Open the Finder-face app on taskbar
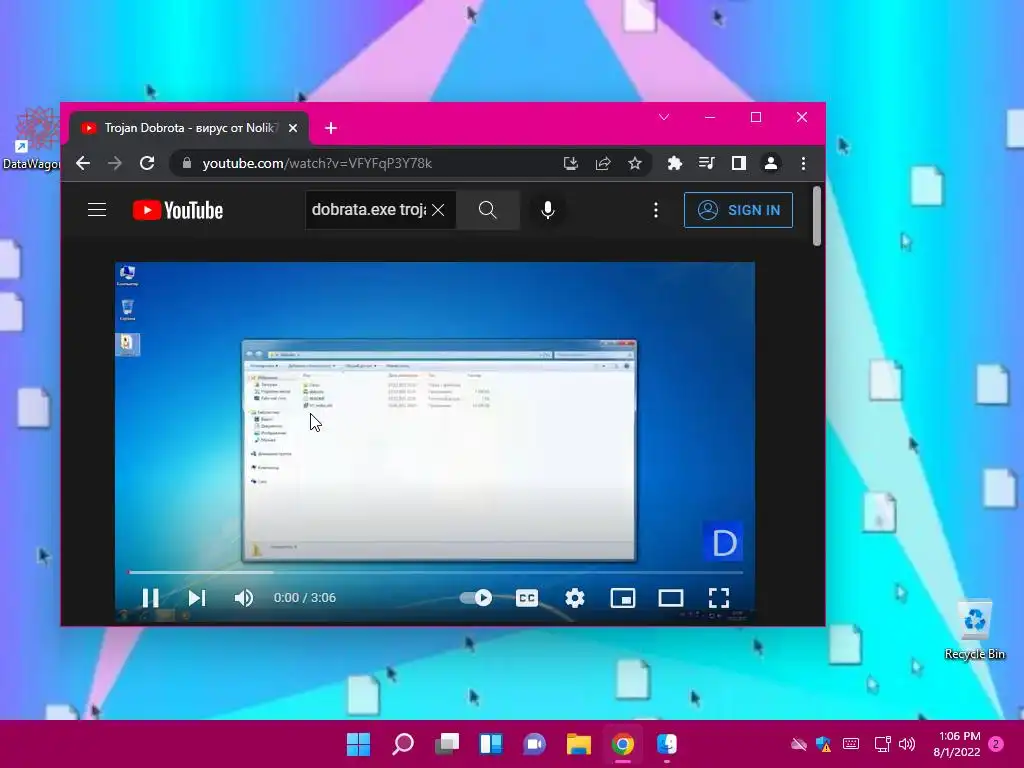1024x768 pixels. point(667,744)
